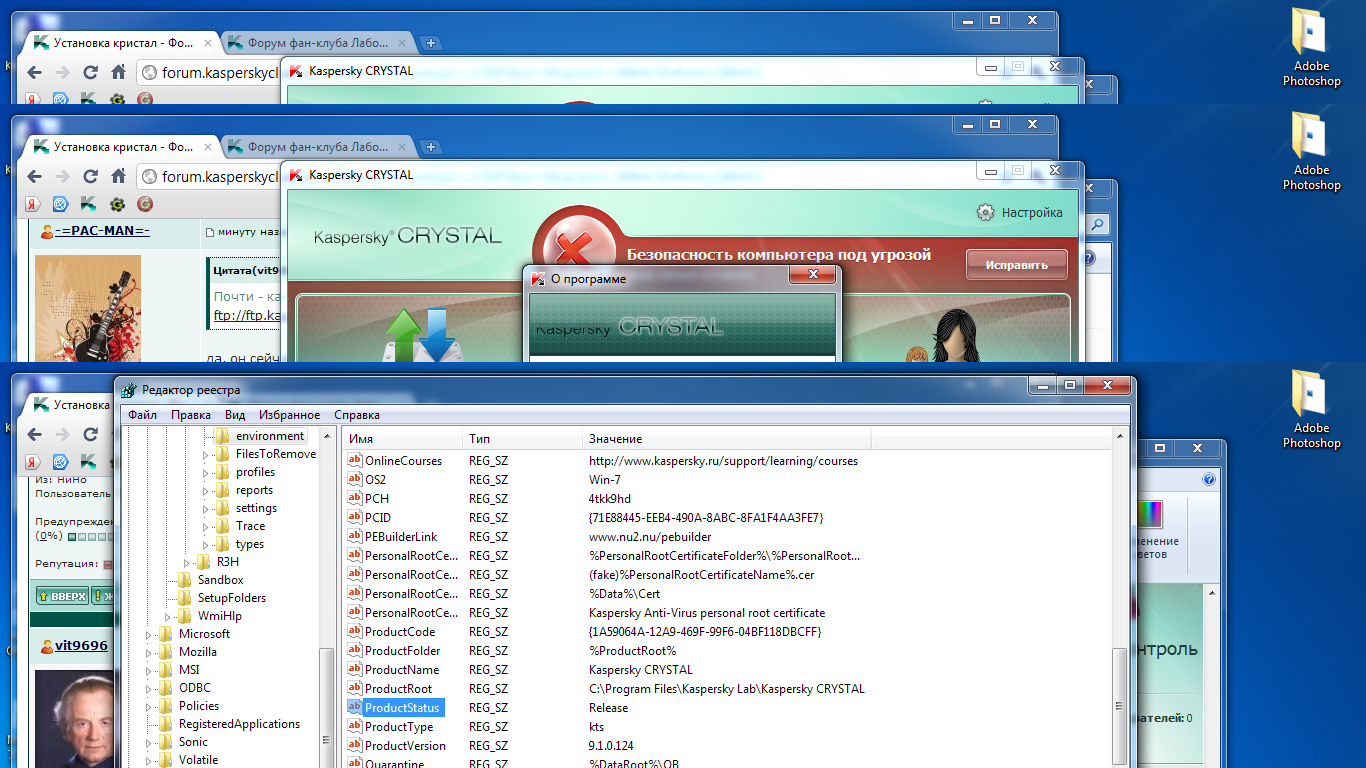This screenshot has height=768, width=1366.
Task: Click the value '9.1.0.124'
Action: click(611, 746)
